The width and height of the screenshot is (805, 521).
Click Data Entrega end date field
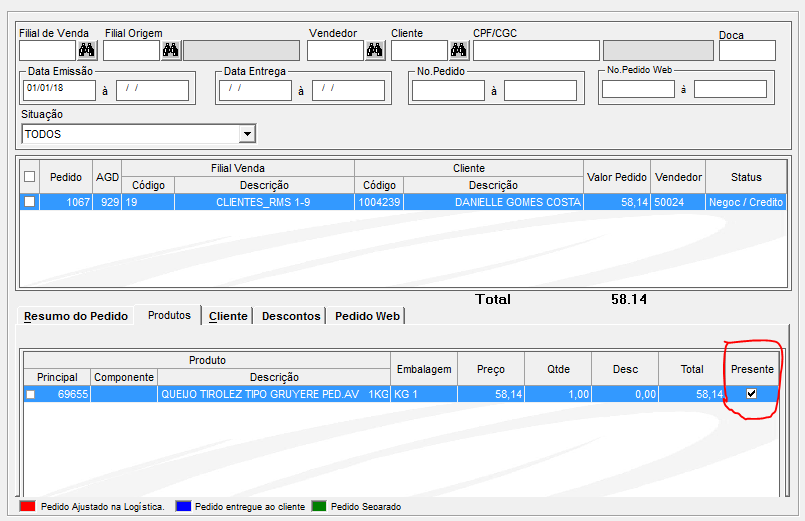point(349,90)
